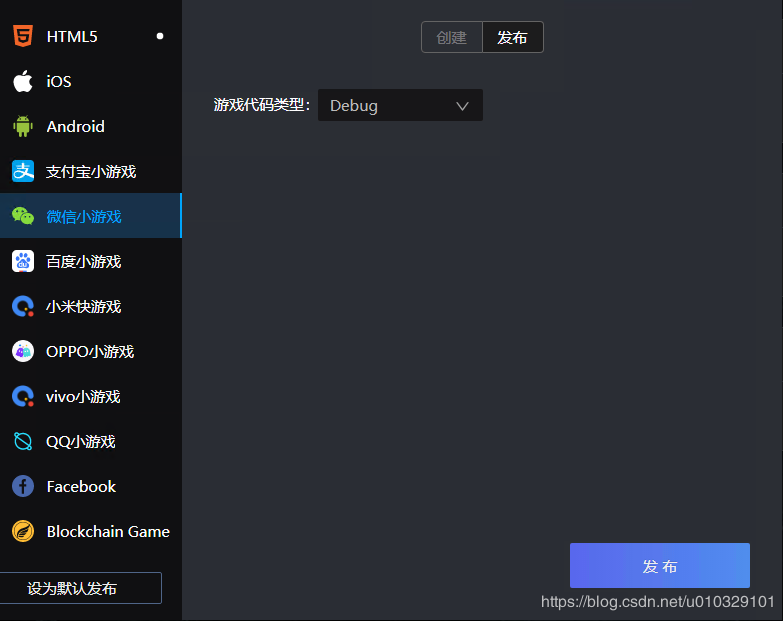Open the OPPO mini game icon

(x=22, y=352)
